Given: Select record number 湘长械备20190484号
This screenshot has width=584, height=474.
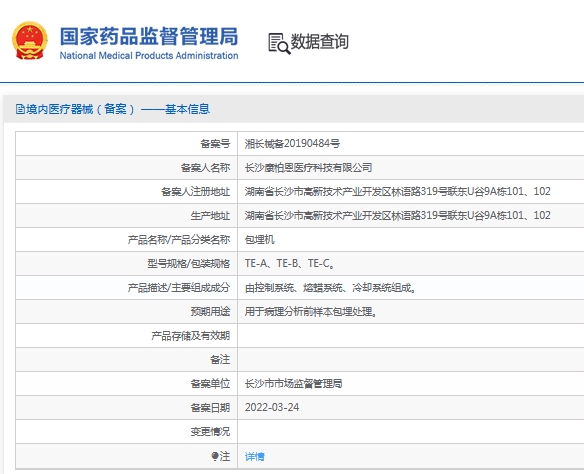Looking at the screenshot, I should click(292, 144).
